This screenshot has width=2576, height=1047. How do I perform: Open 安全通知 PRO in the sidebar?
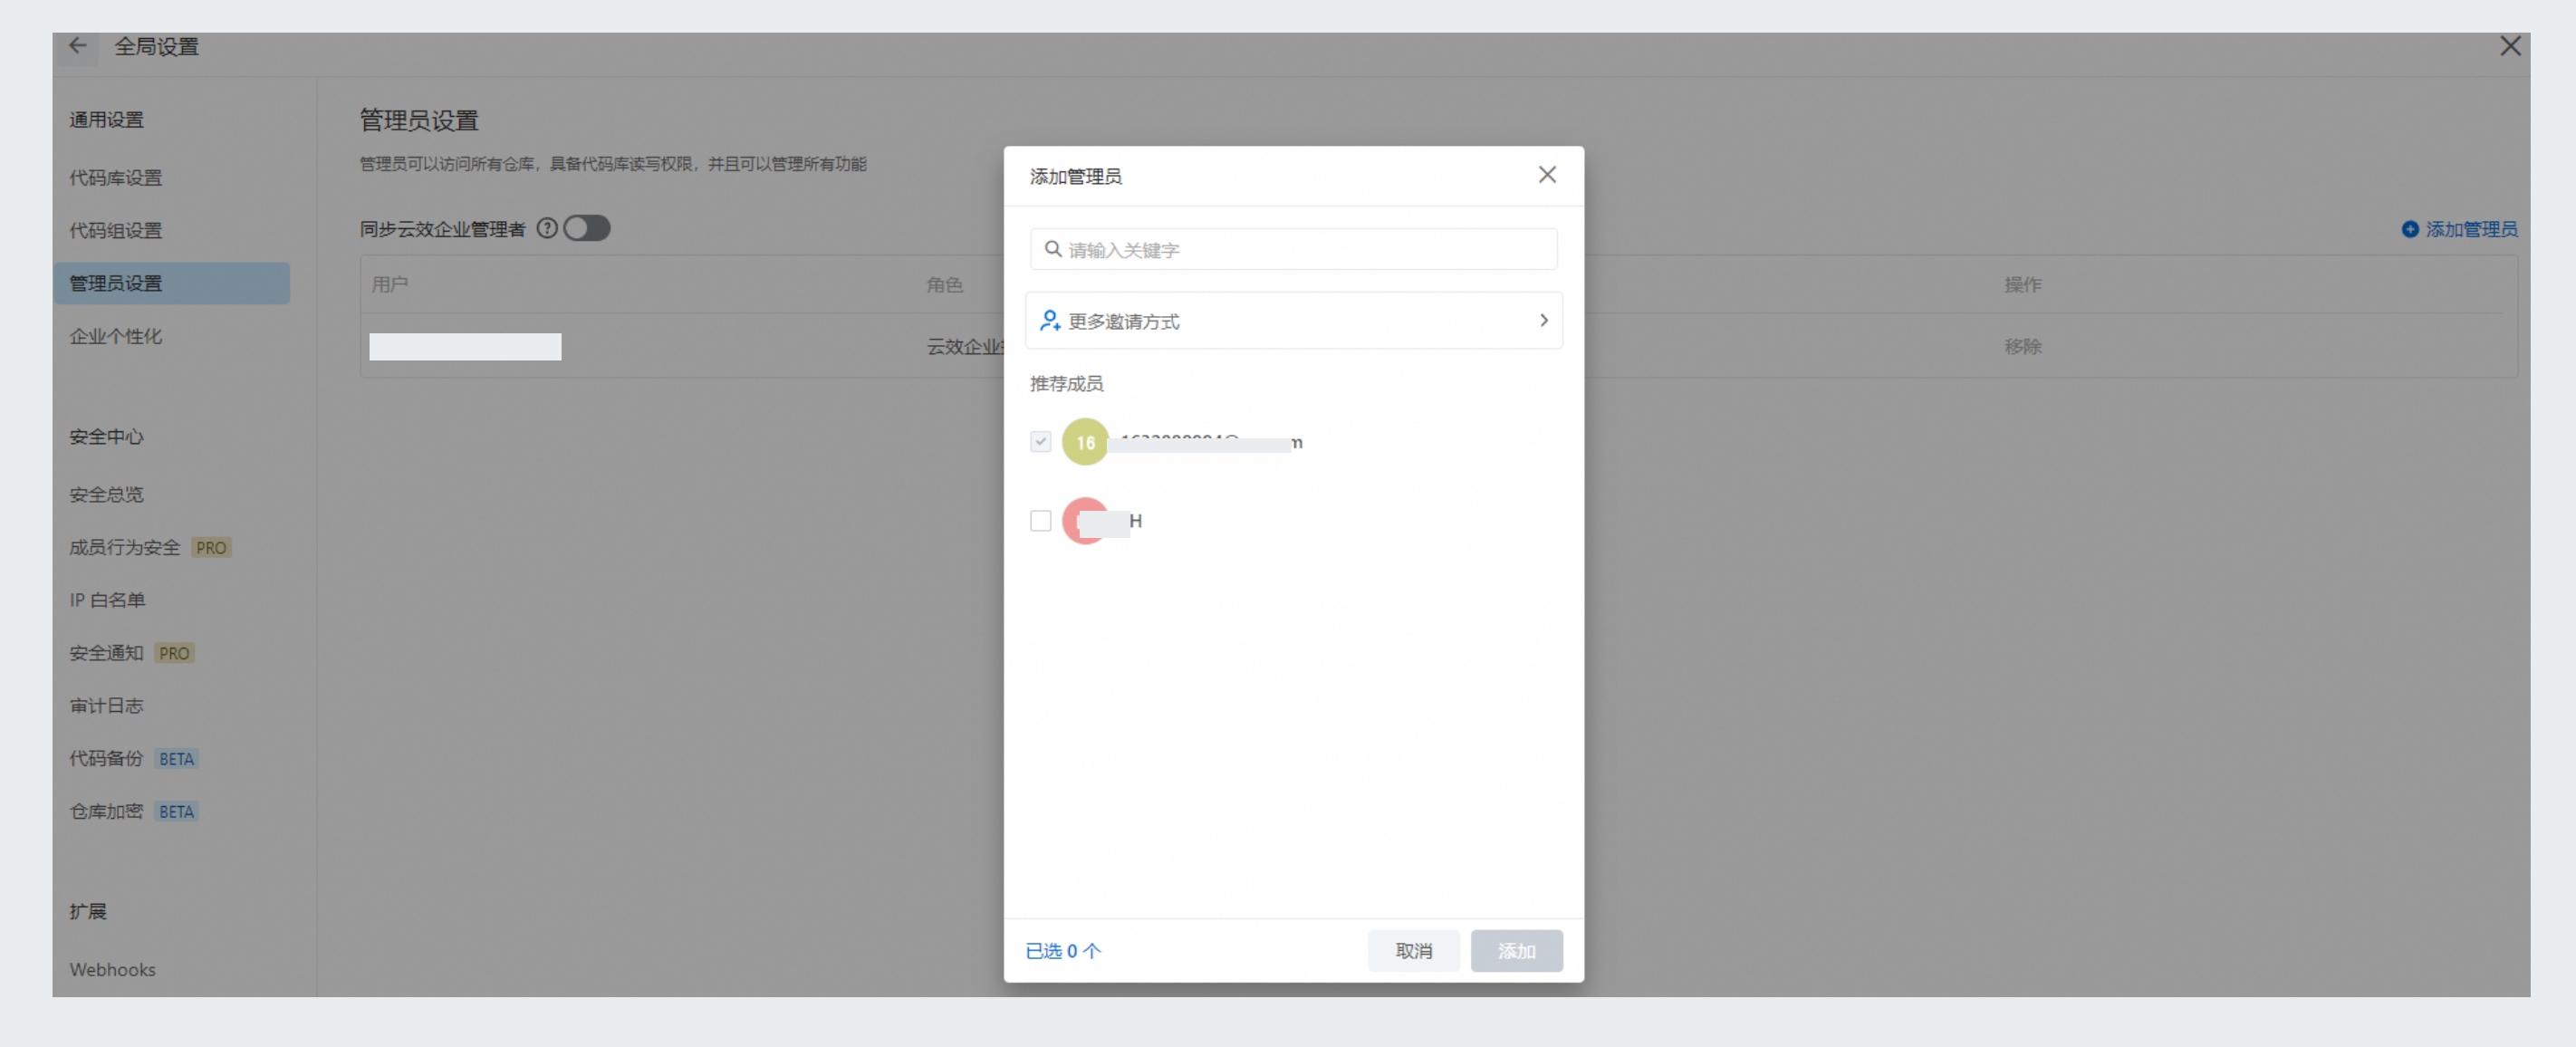click(132, 654)
